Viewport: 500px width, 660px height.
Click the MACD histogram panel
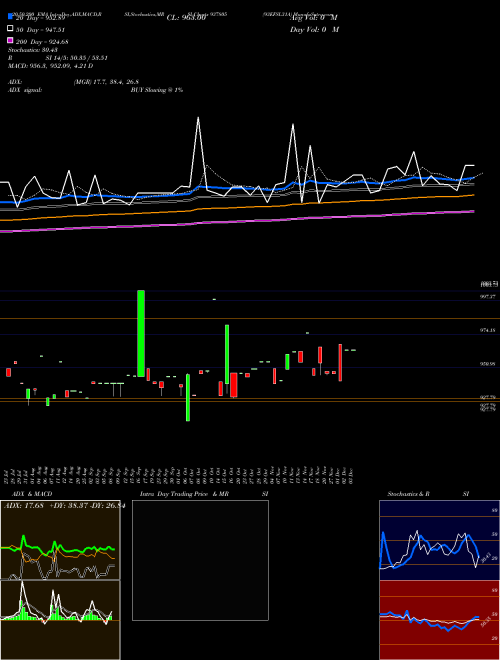[x=60, y=620]
